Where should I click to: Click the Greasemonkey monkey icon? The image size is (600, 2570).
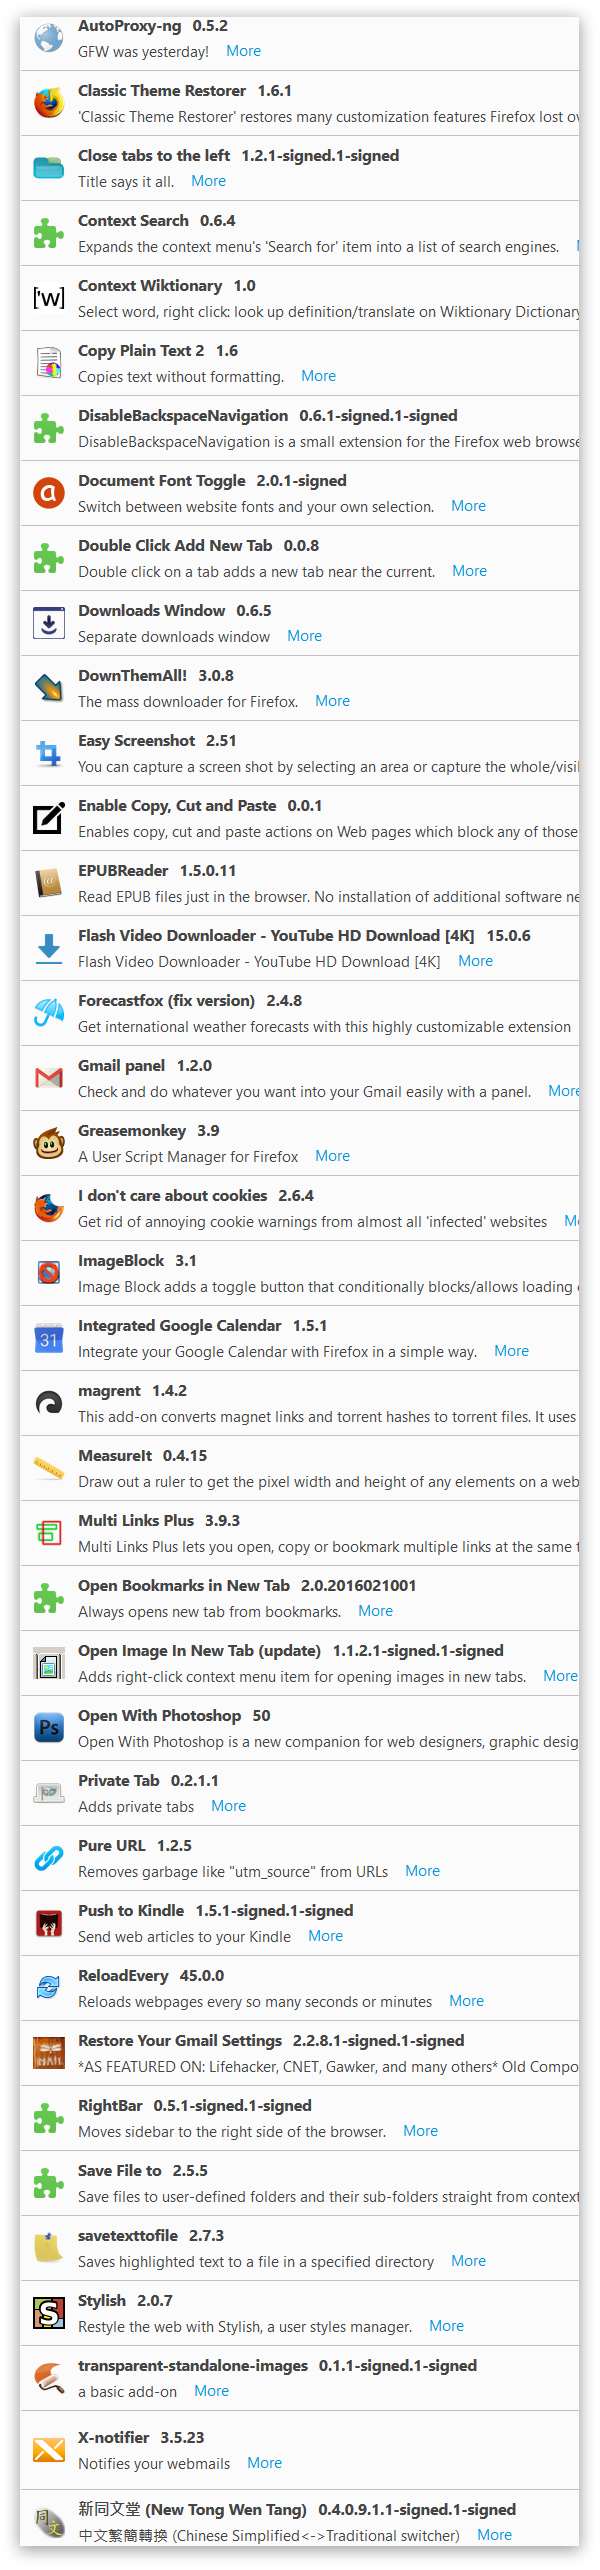[48, 1143]
